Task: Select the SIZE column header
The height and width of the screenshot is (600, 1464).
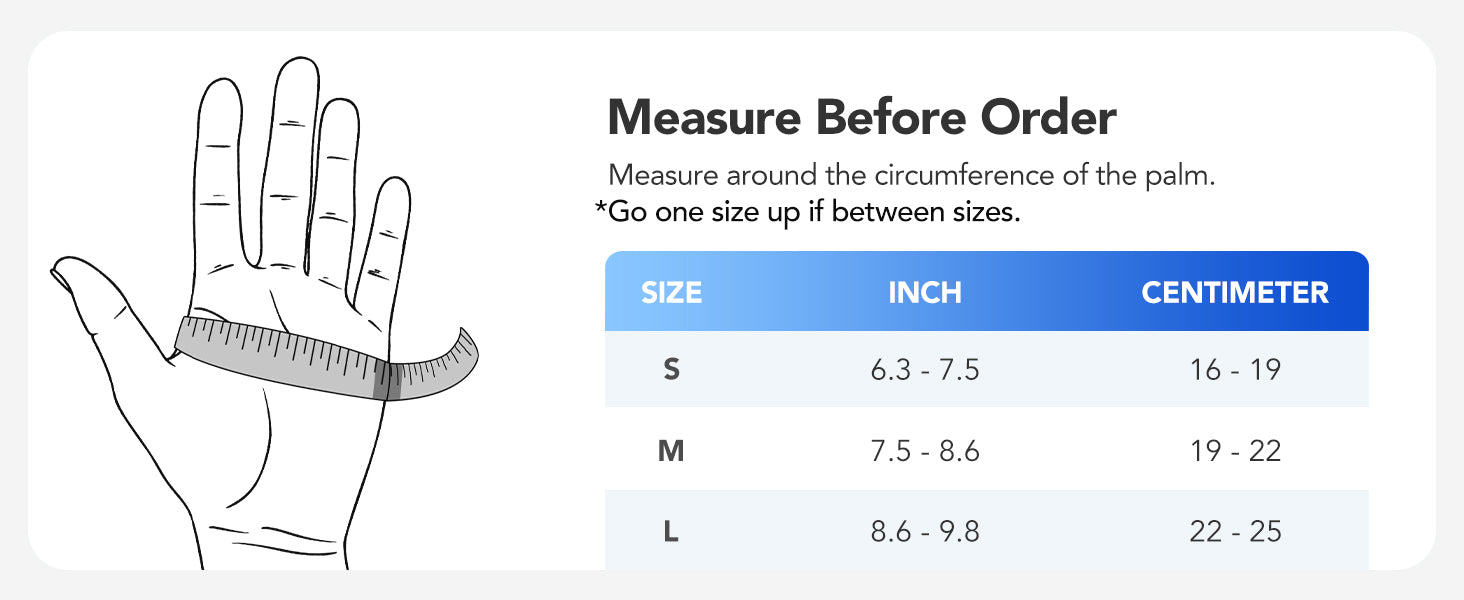Action: (x=672, y=292)
